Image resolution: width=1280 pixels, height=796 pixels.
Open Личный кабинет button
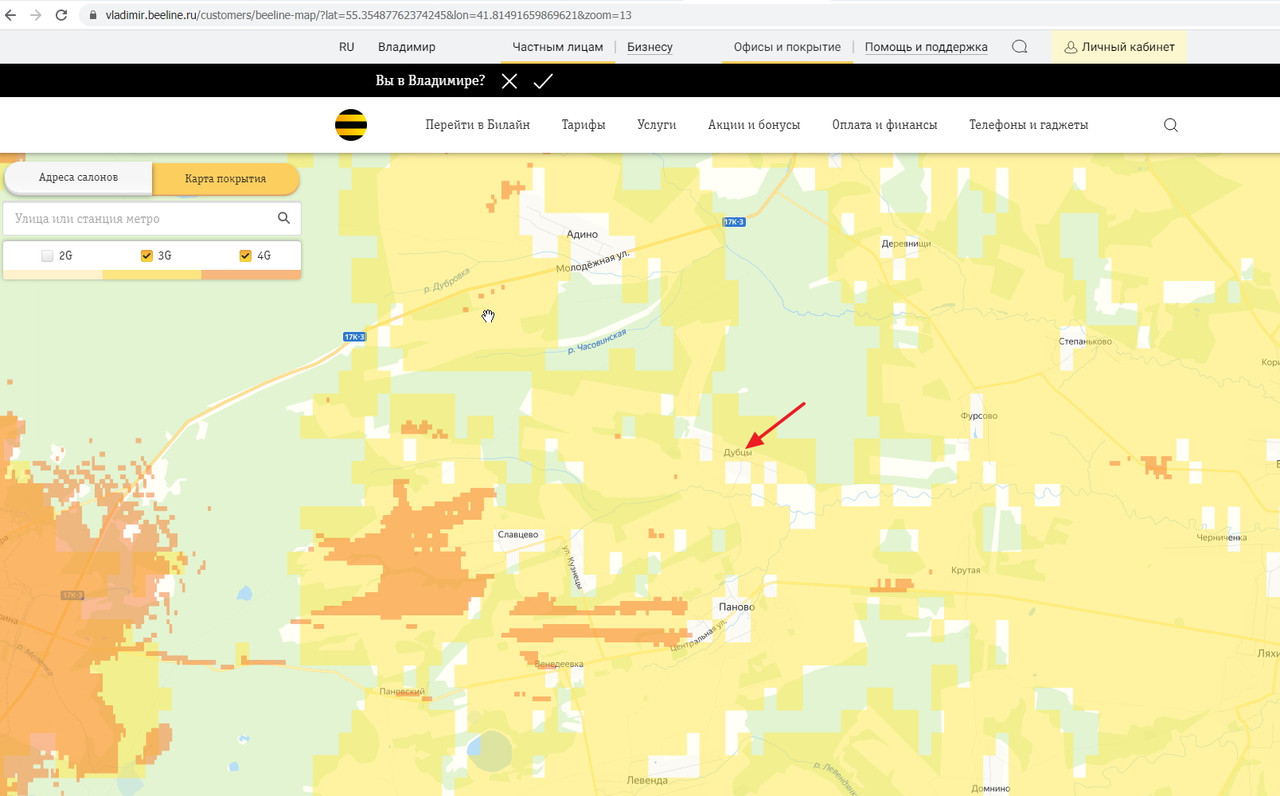tap(1119, 47)
